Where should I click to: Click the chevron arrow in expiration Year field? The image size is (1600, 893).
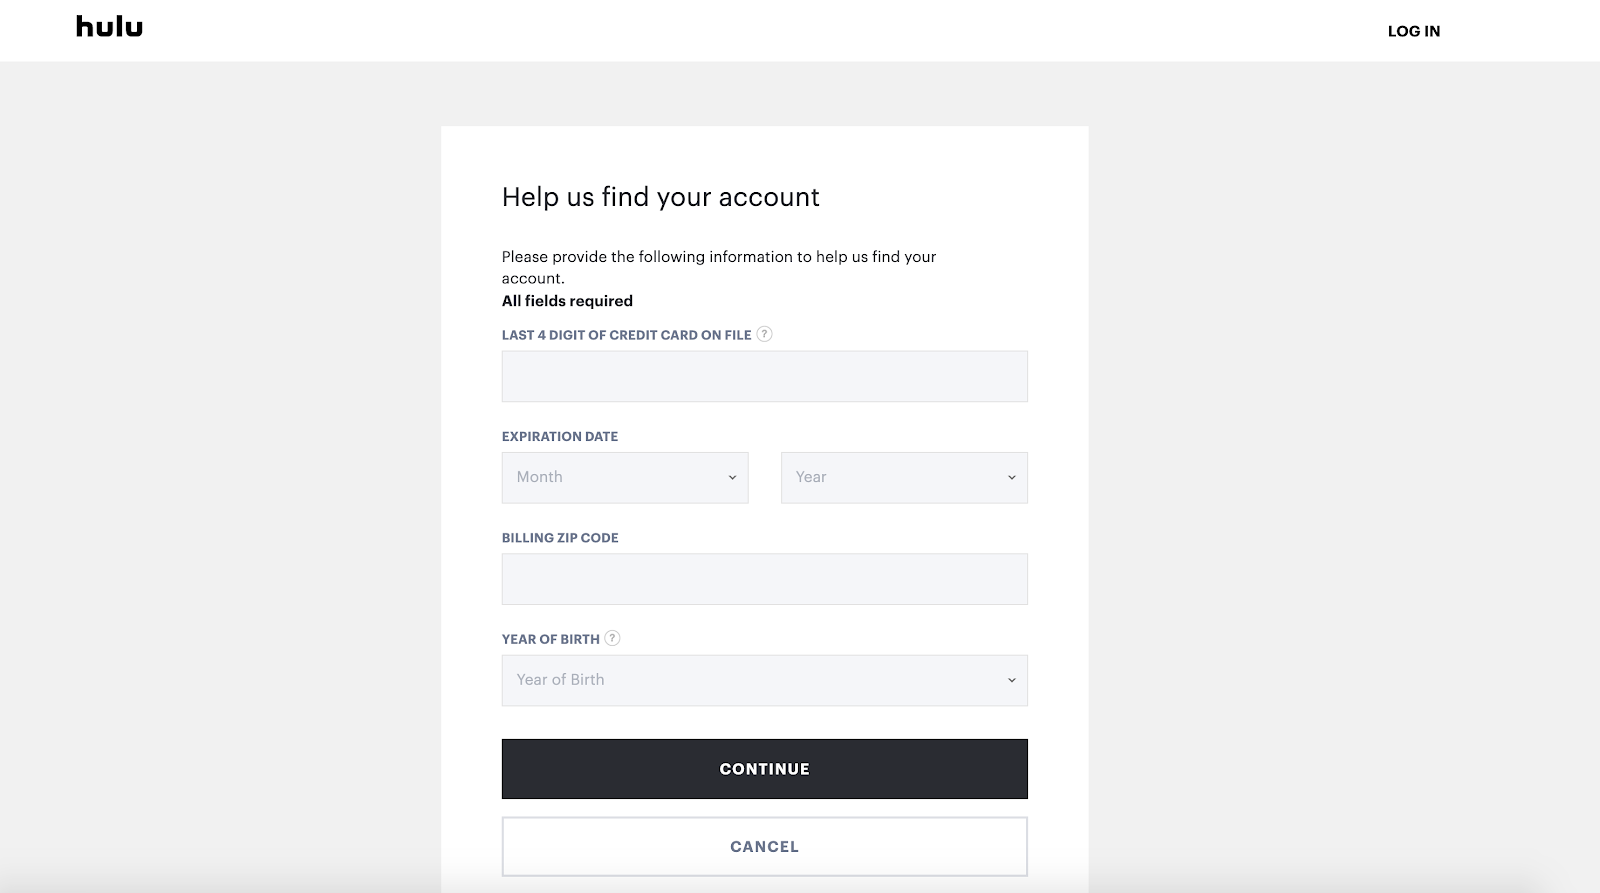[1011, 478]
